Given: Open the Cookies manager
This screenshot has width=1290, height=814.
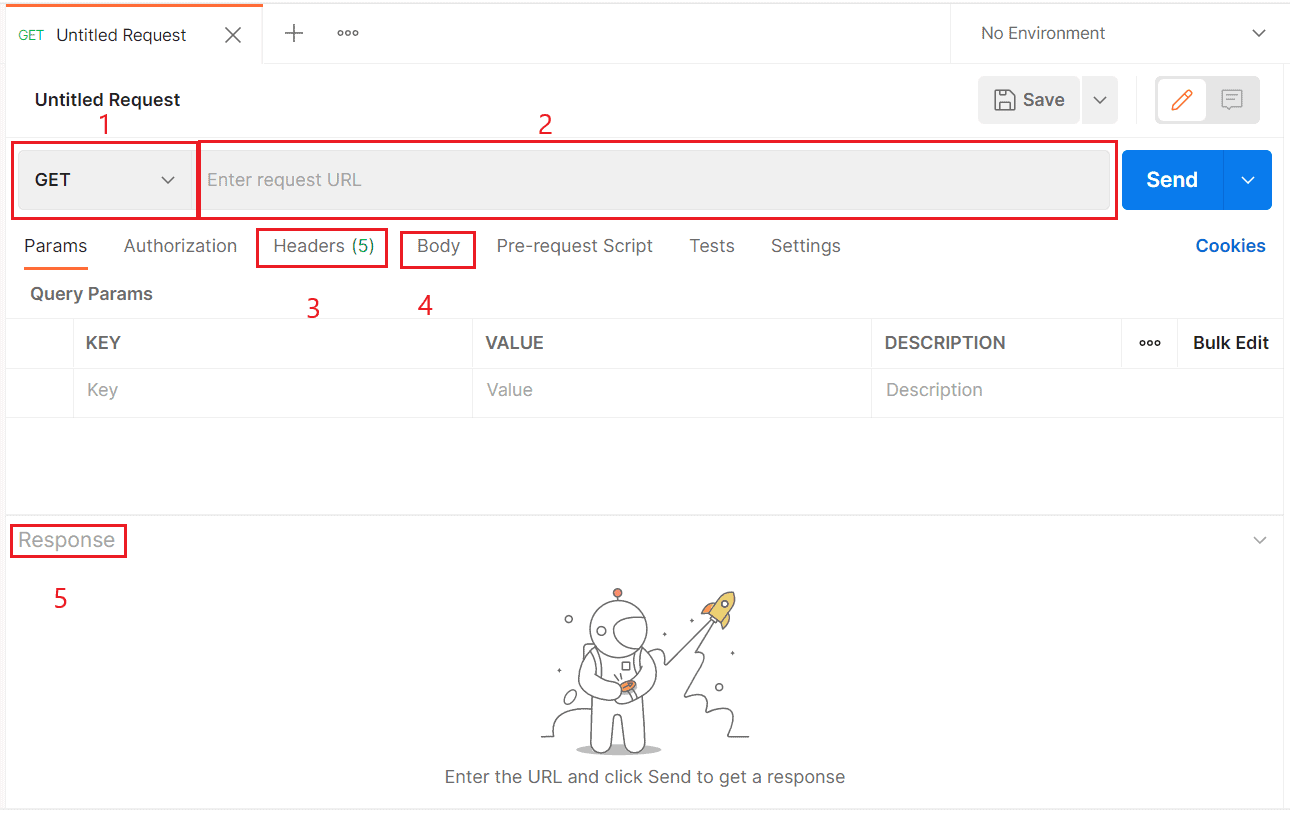Looking at the screenshot, I should coord(1230,246).
